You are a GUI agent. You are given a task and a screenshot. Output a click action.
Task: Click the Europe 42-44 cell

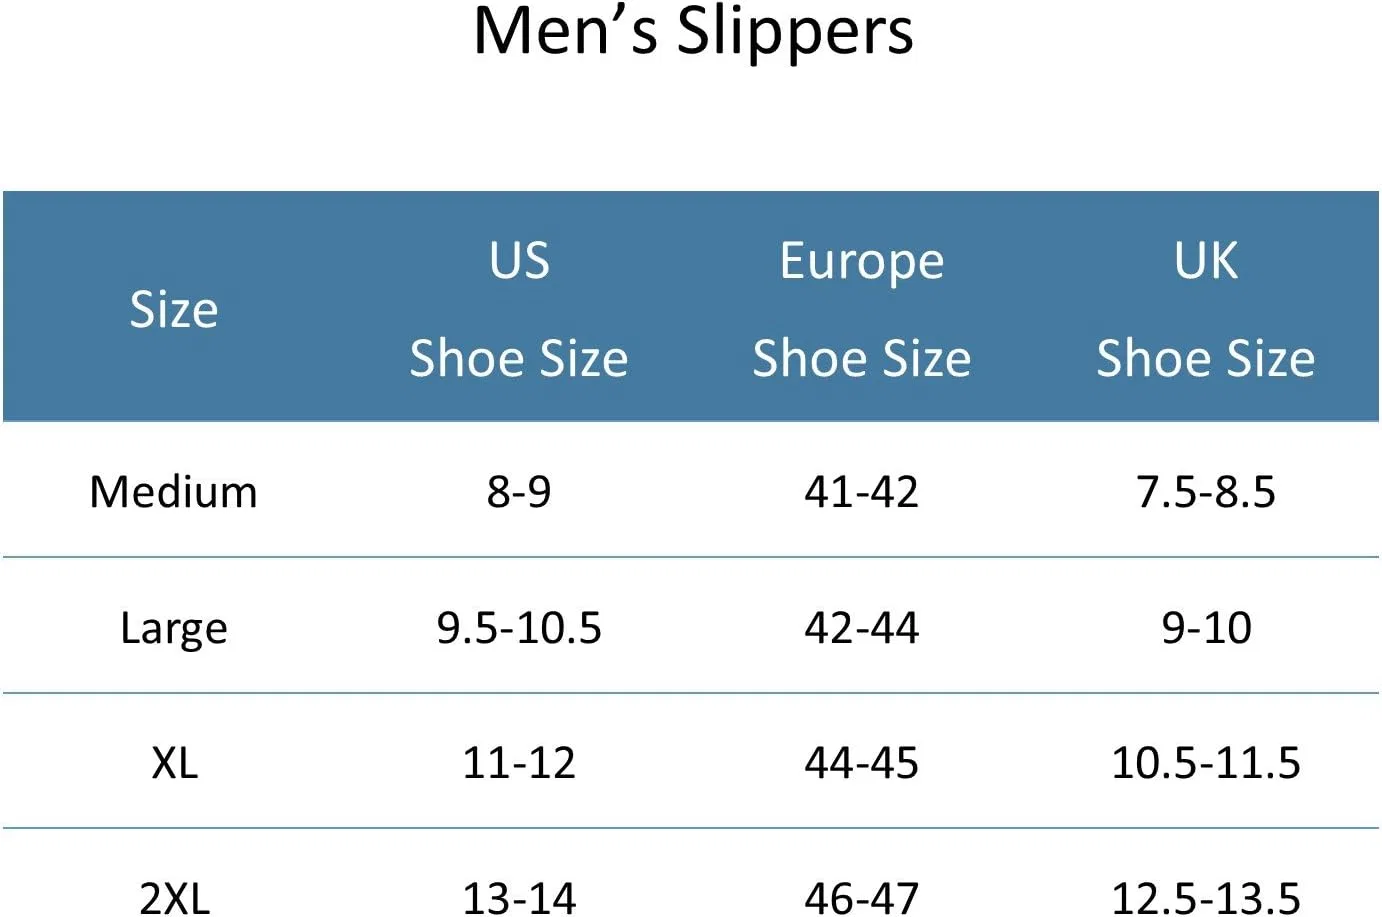tap(862, 628)
